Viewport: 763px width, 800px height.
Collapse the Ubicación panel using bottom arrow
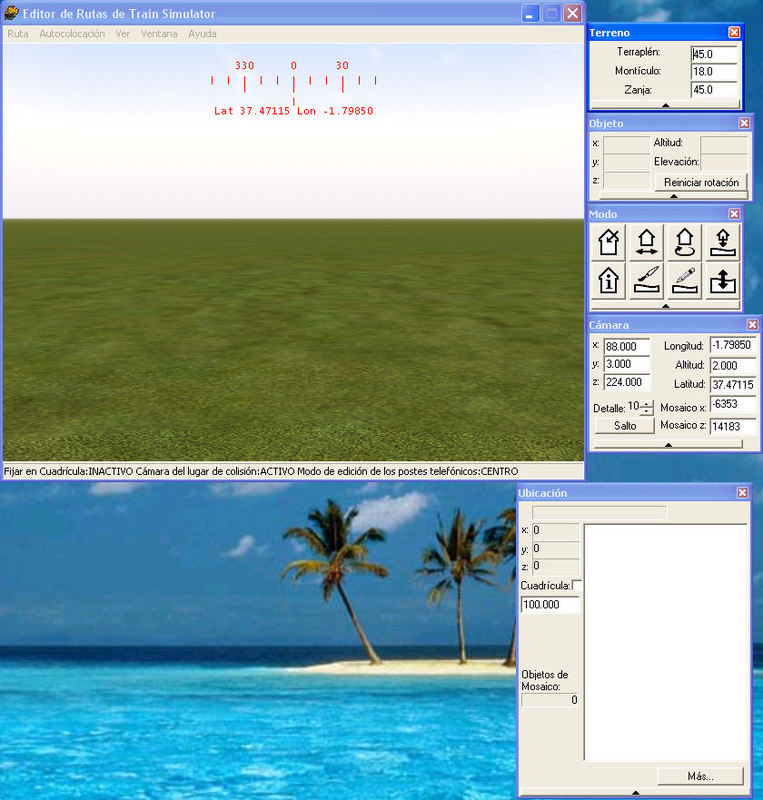click(x=634, y=792)
